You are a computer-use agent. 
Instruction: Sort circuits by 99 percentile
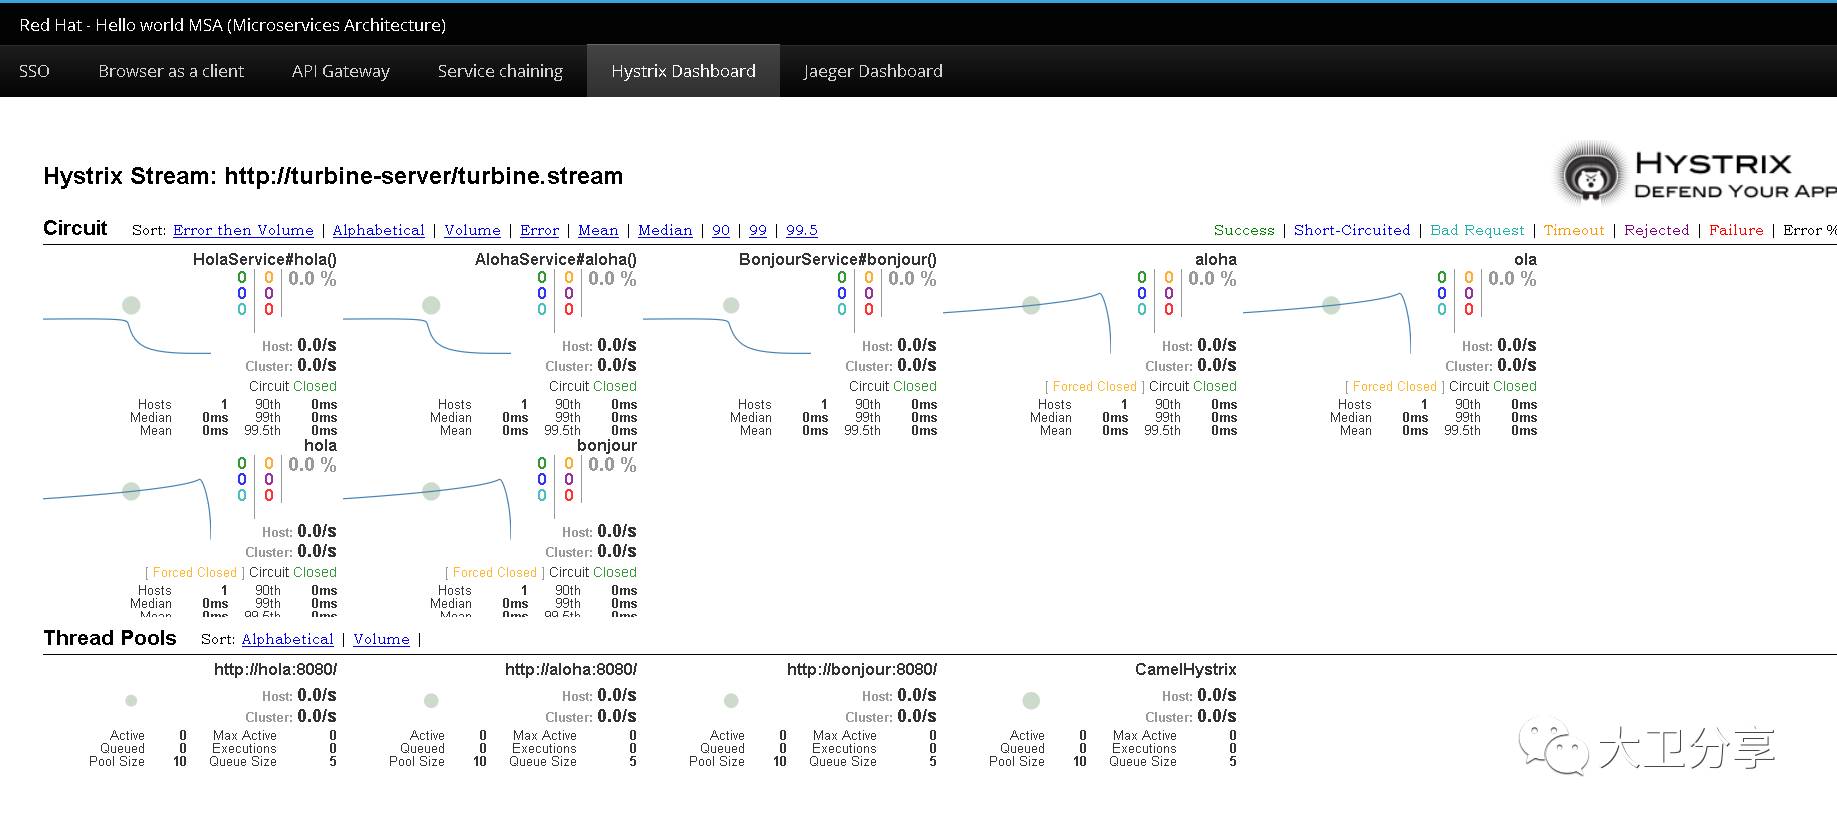(758, 230)
